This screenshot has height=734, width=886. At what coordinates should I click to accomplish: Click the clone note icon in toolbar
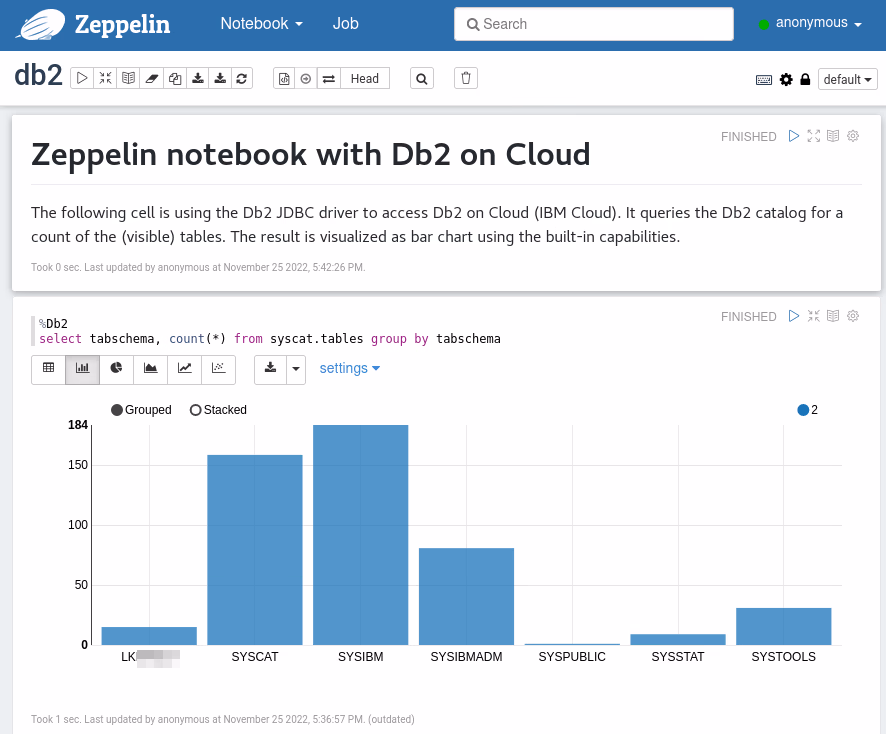(x=175, y=78)
